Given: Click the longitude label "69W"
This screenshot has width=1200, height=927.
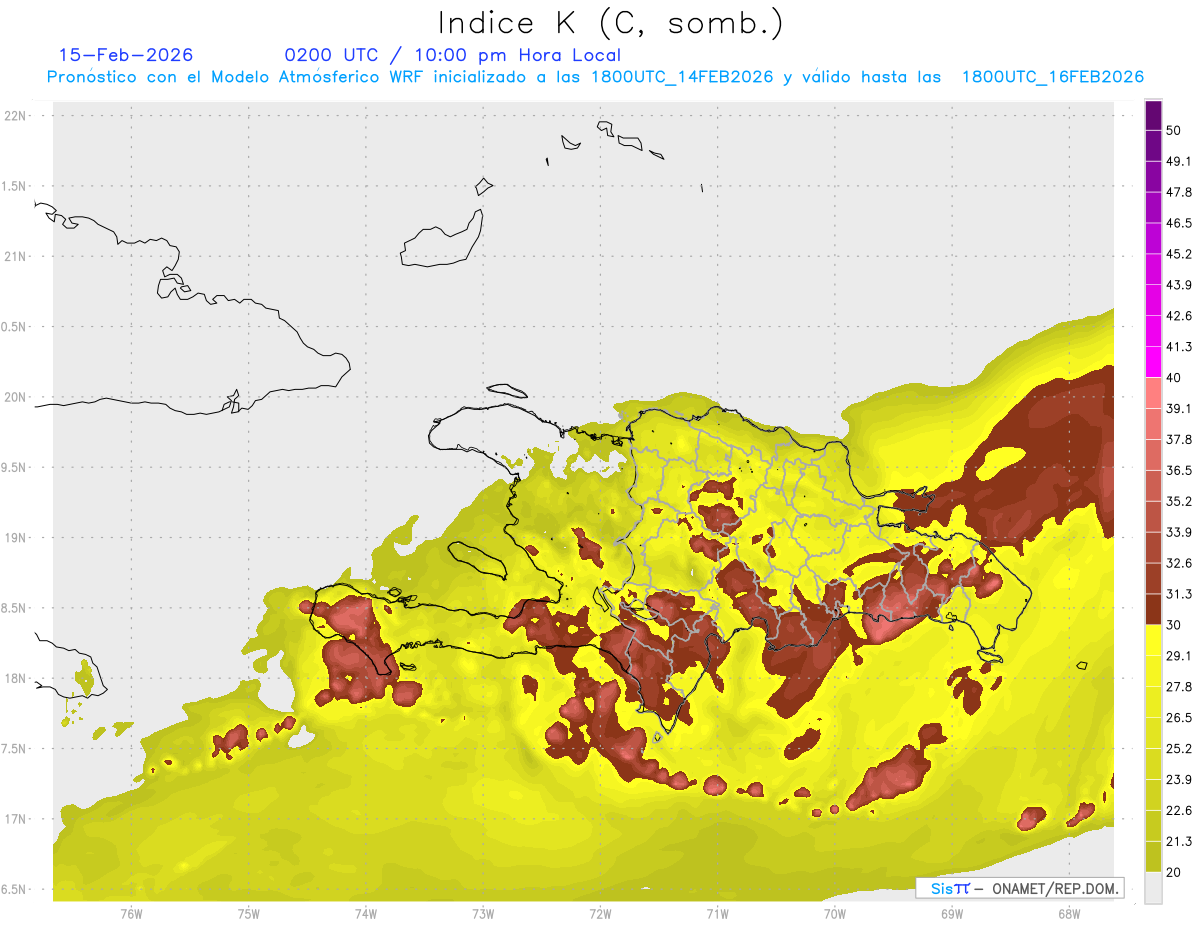Looking at the screenshot, I should (951, 914).
